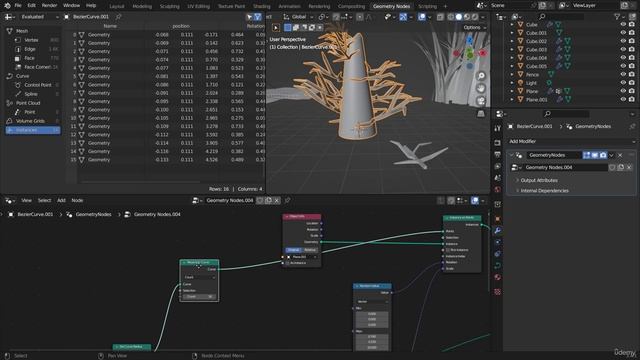Open the Render properties tab icon
The image size is (640, 360).
tap(497, 142)
